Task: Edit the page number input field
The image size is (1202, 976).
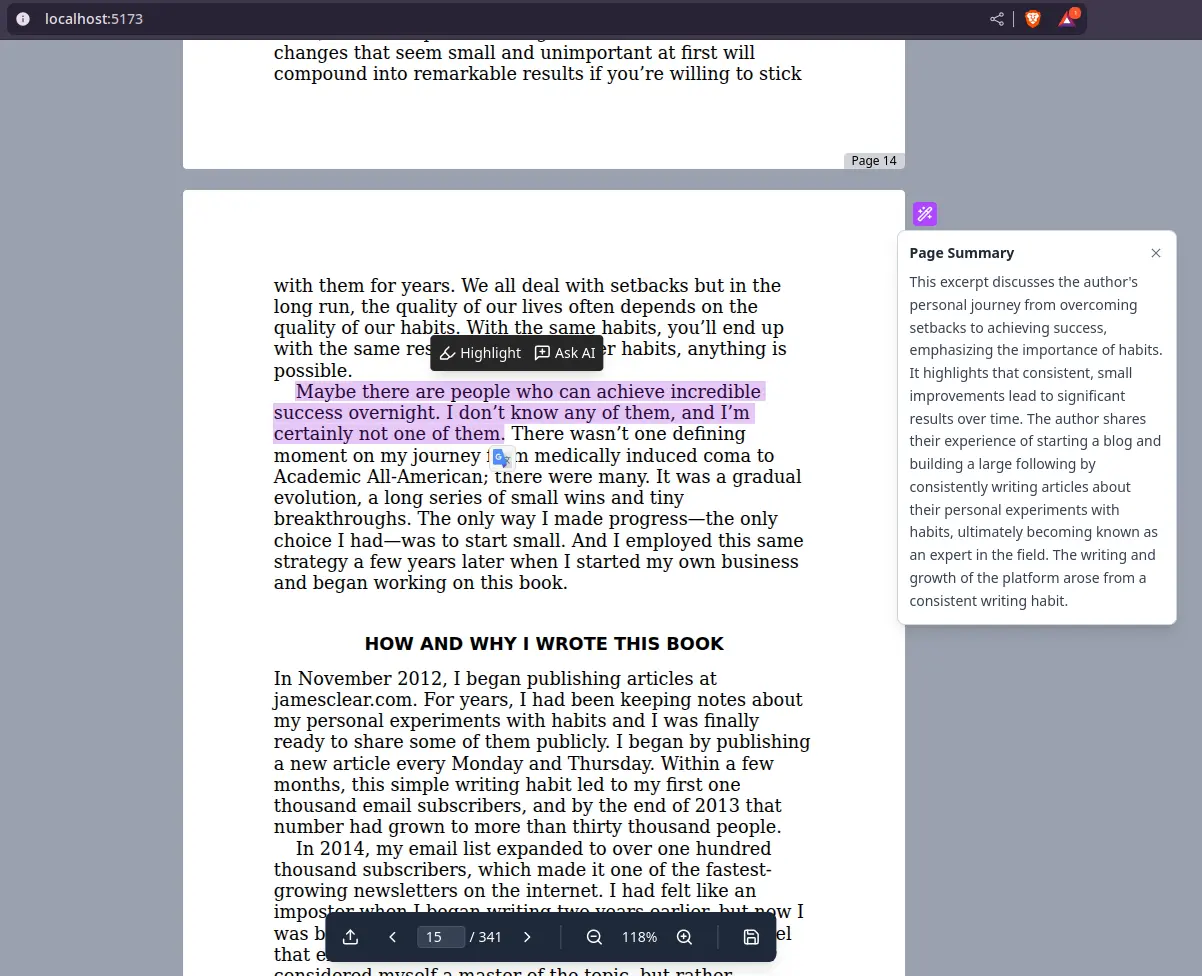Action: click(x=440, y=937)
